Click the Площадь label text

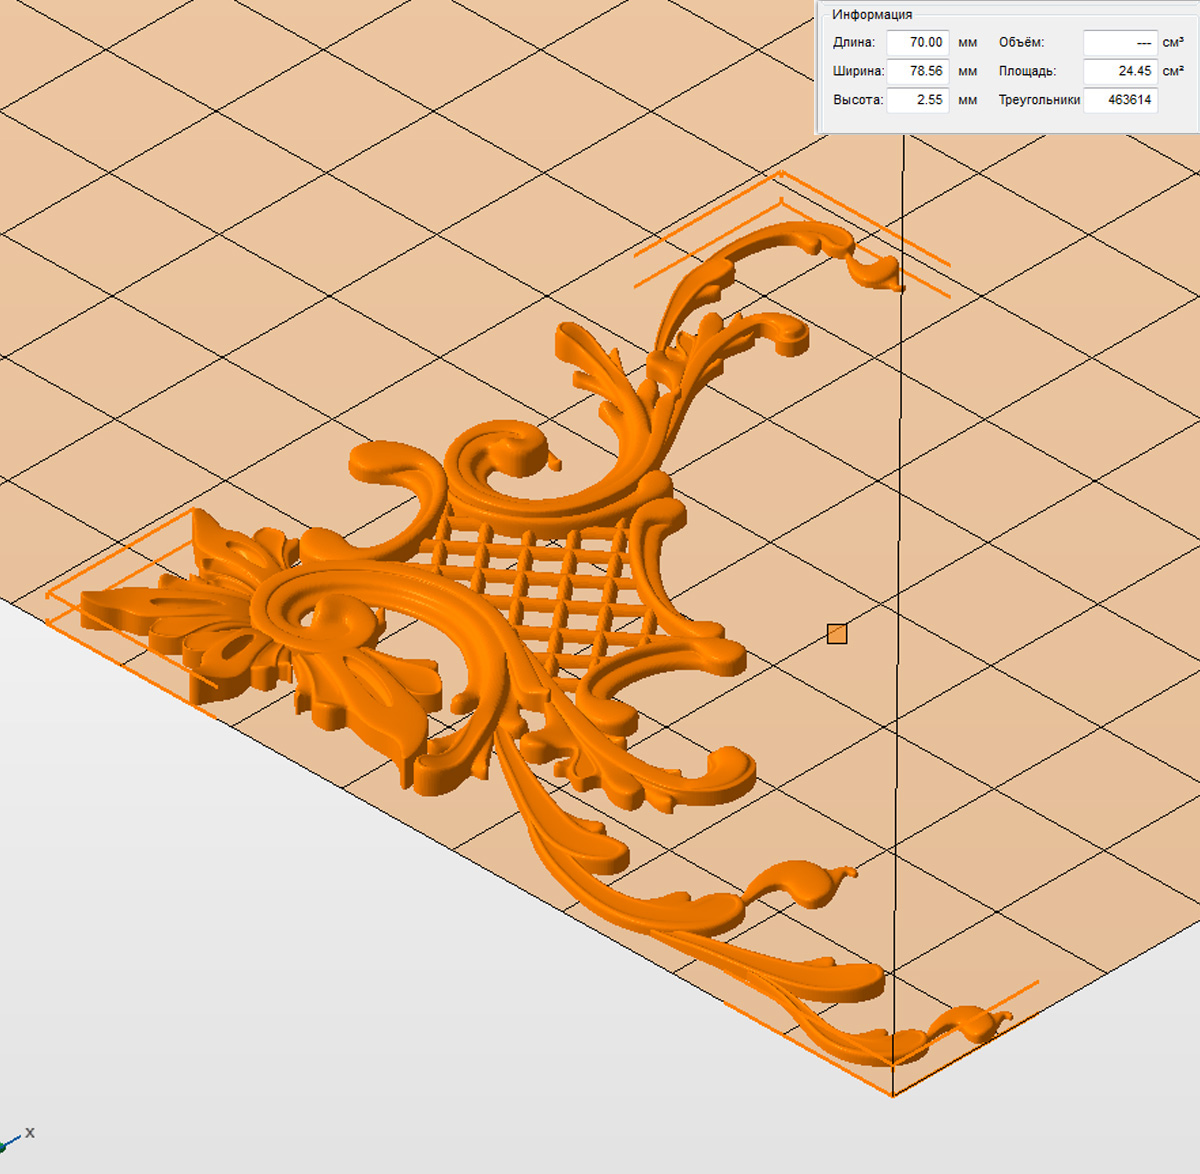[1027, 71]
